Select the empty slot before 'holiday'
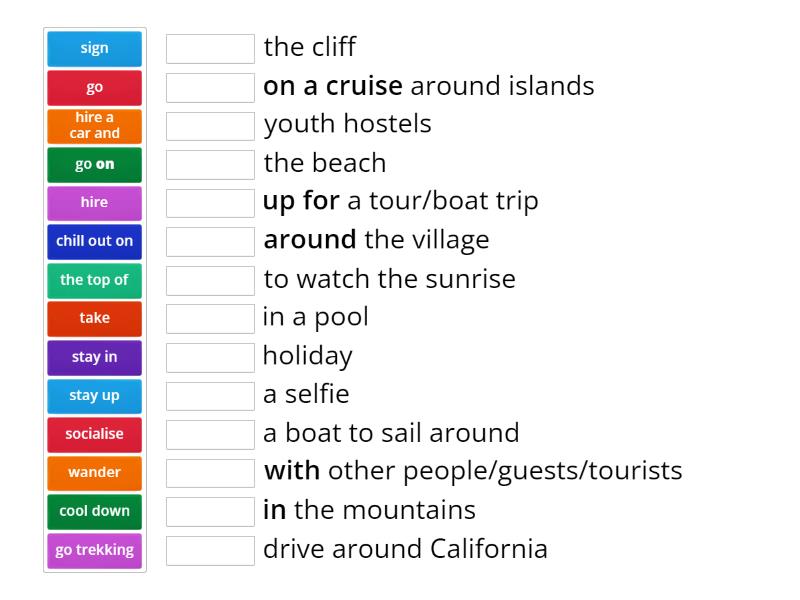Viewport: 800px width, 600px height. [210, 357]
